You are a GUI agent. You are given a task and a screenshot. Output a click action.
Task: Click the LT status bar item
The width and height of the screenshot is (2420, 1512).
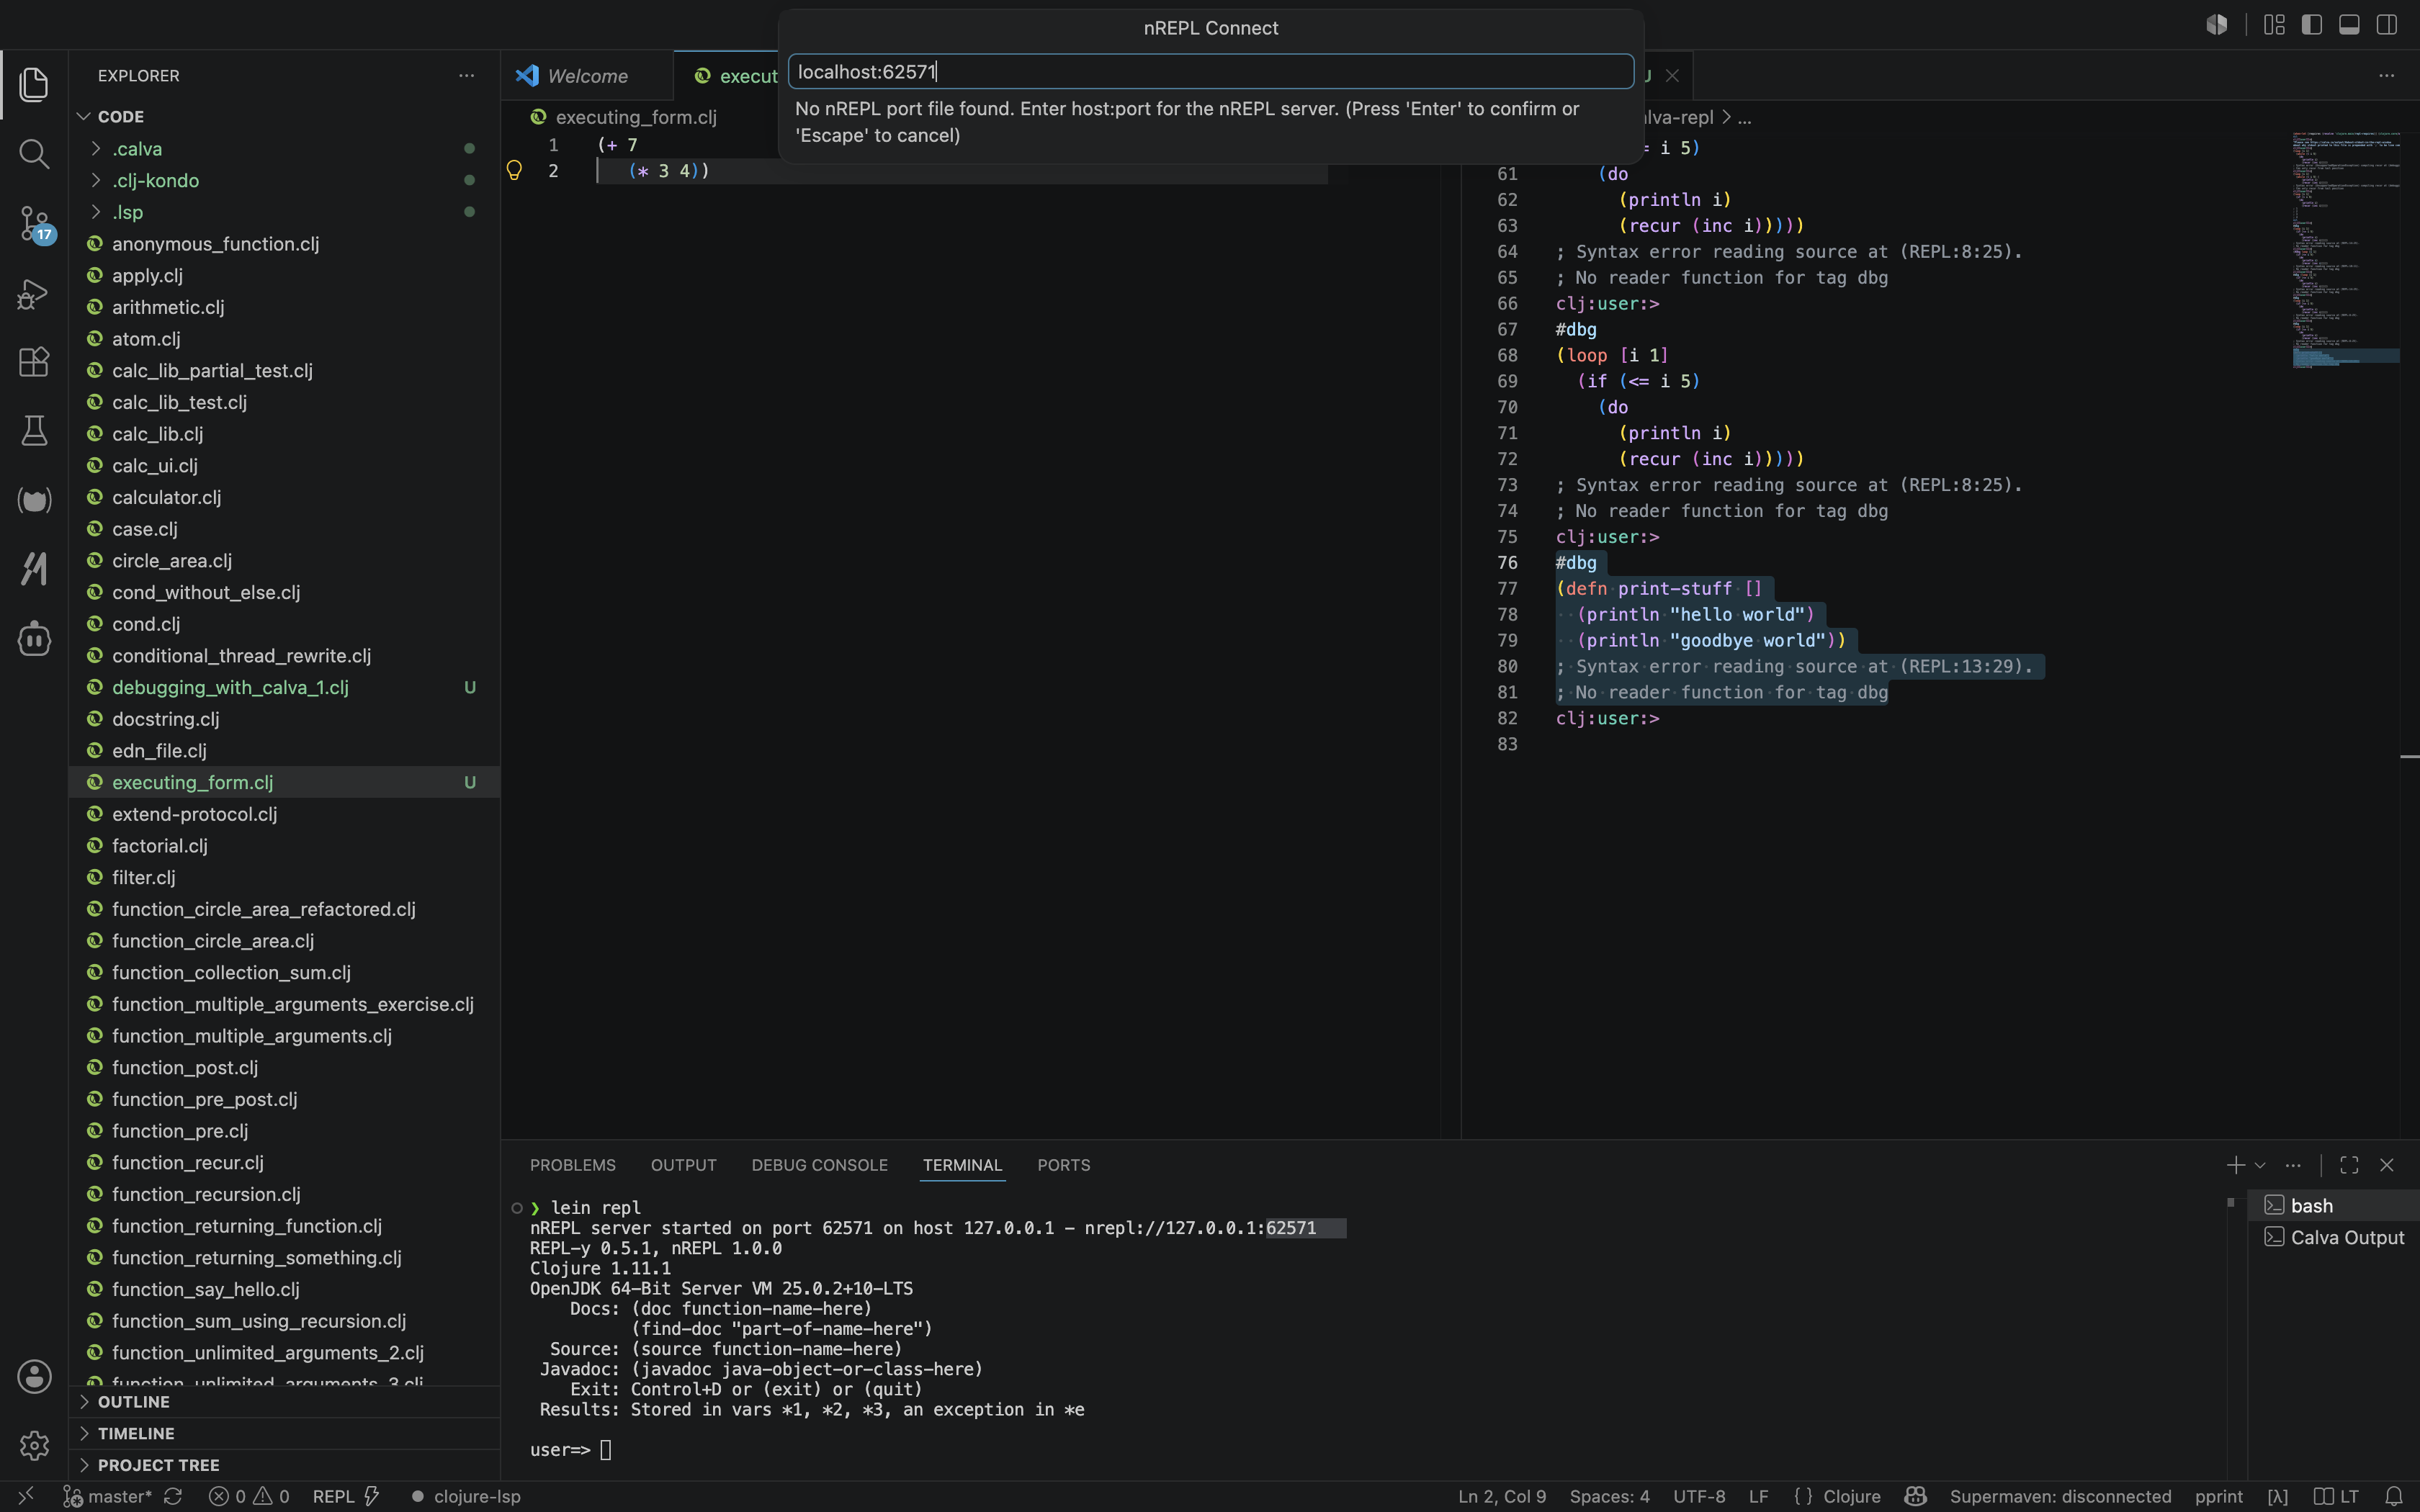click(2336, 1497)
